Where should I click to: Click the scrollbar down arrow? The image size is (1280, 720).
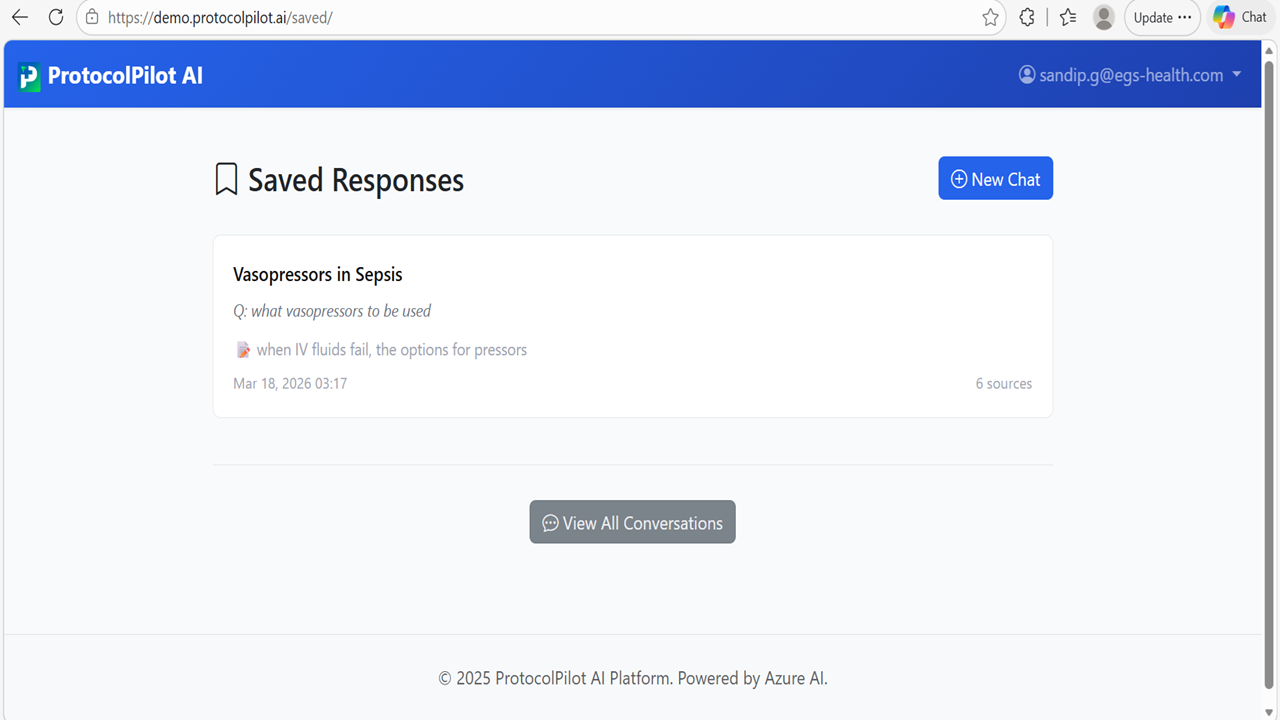pos(1269,711)
